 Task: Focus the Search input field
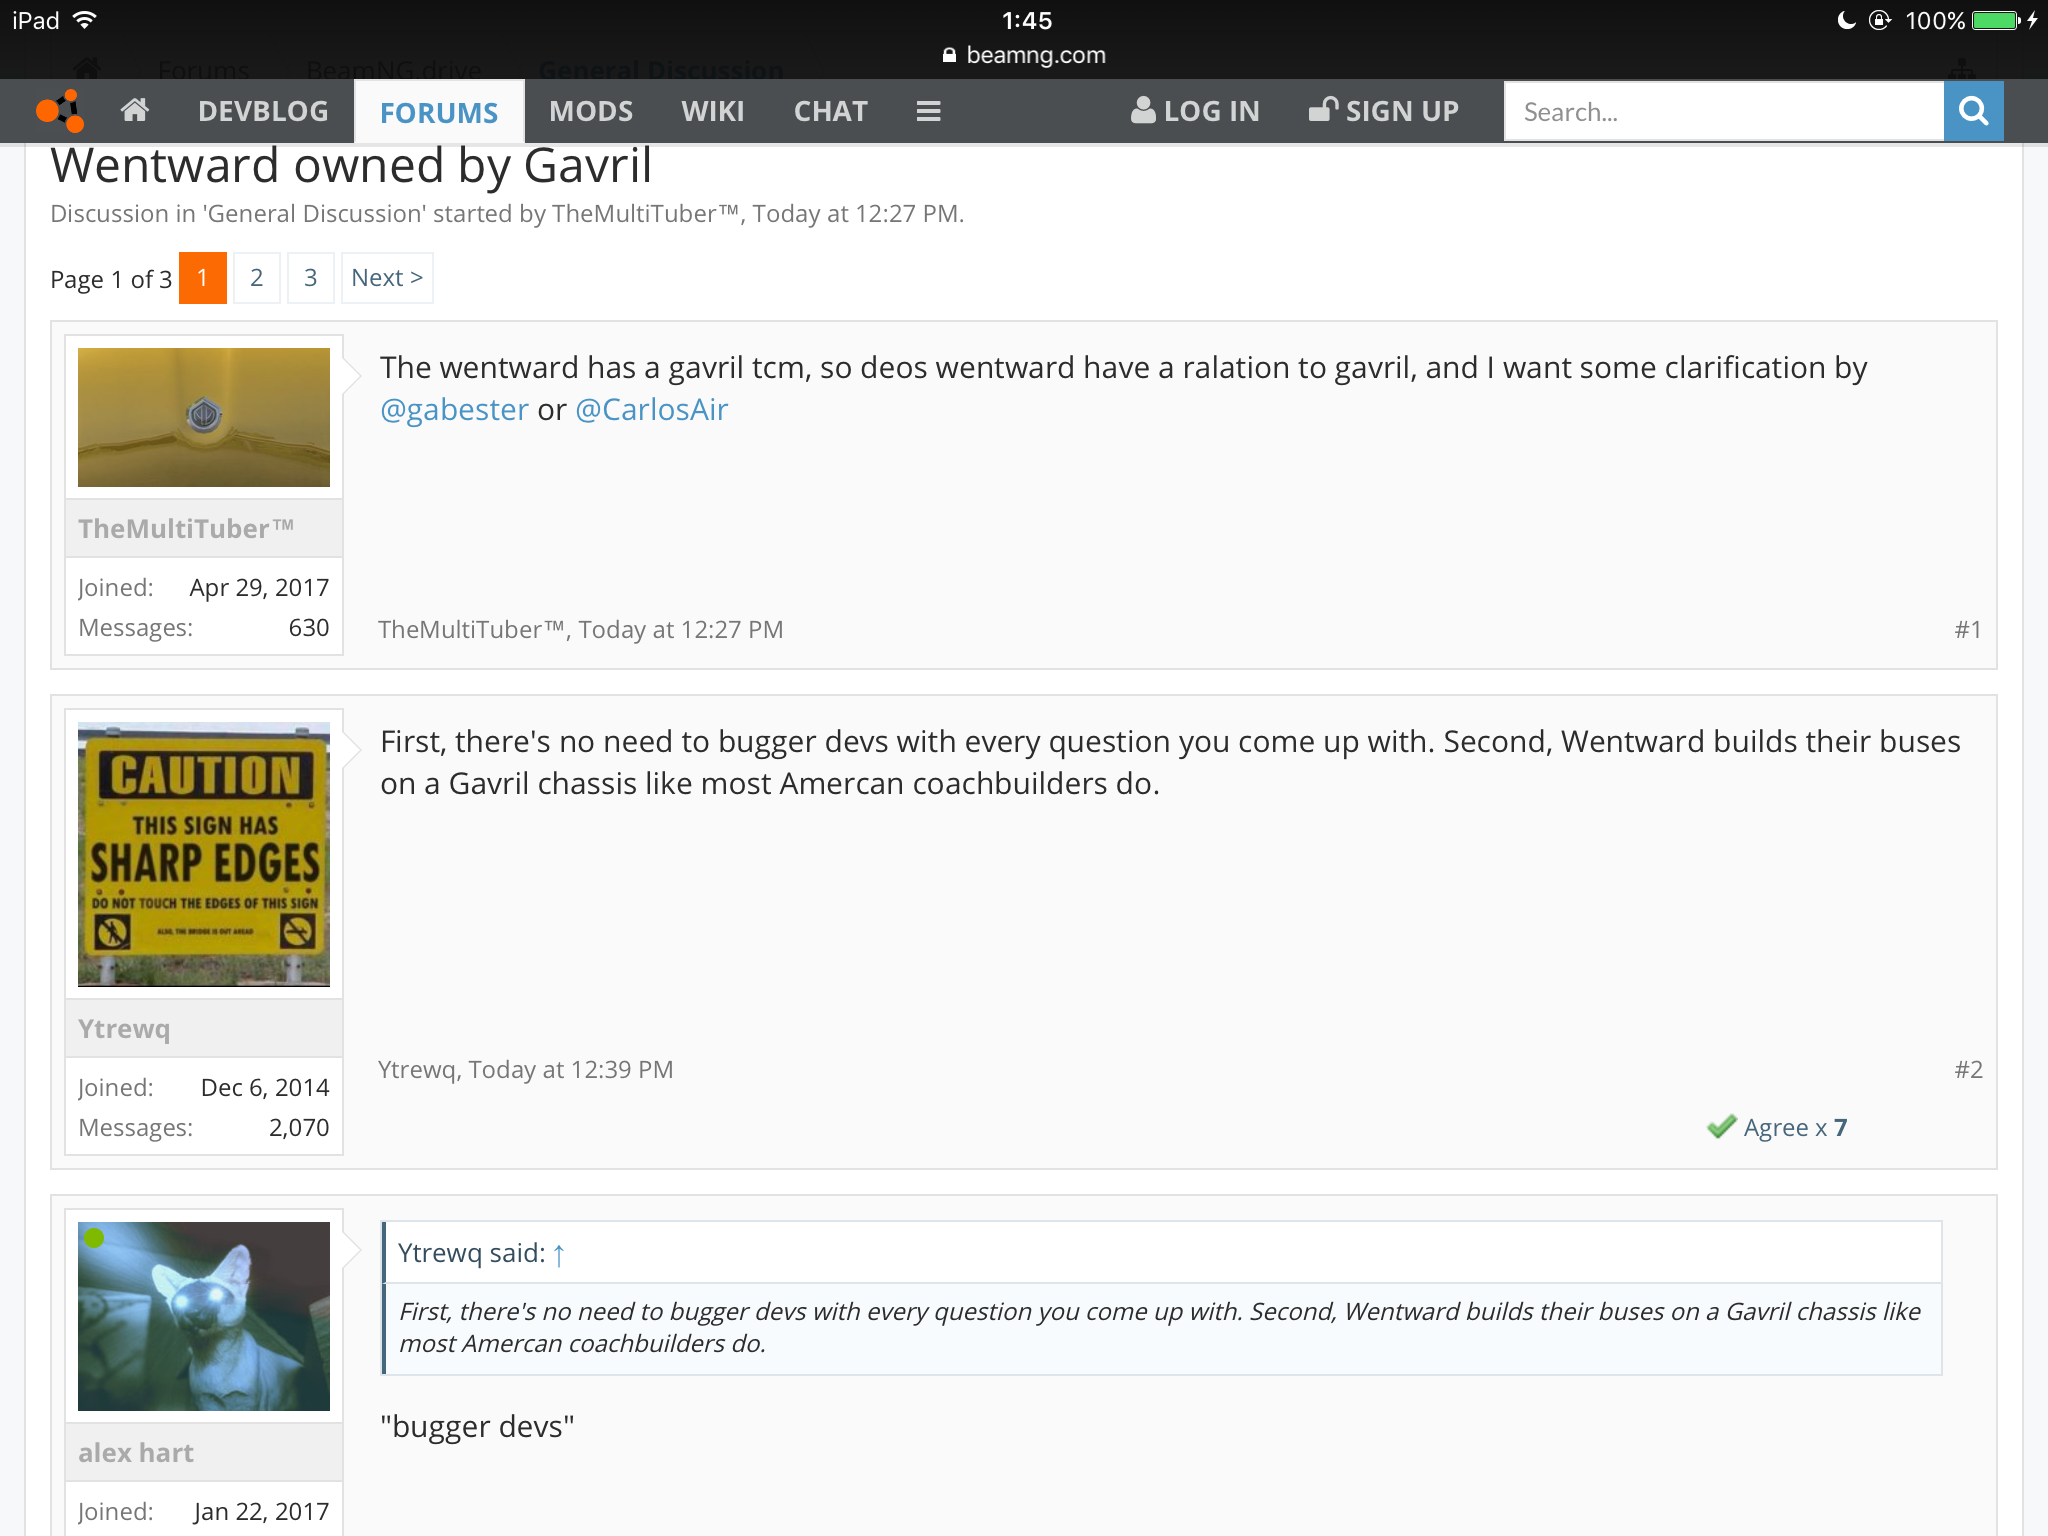(x=1724, y=111)
